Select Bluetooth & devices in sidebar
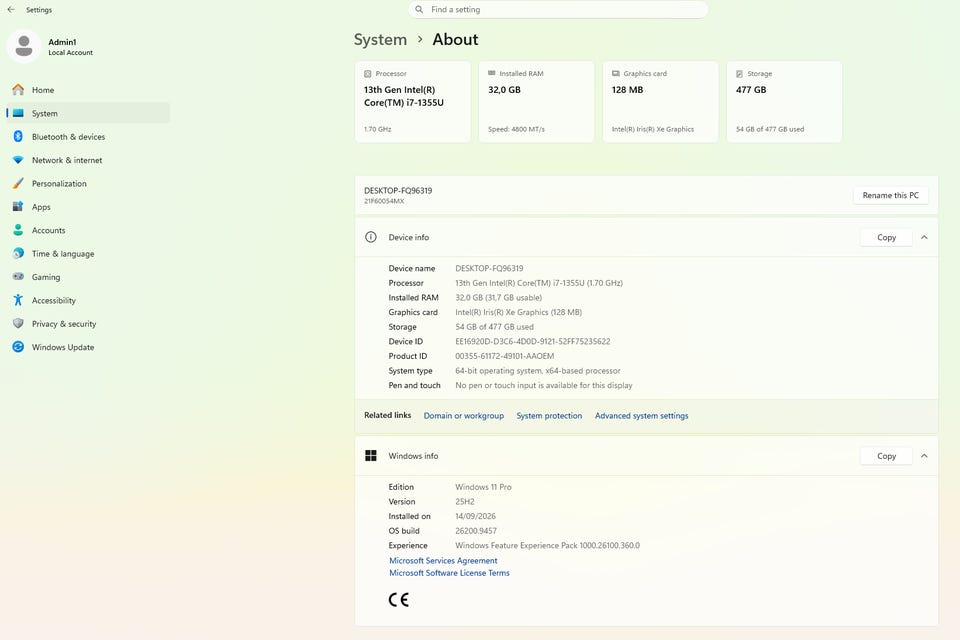Screen dimensions: 960x640 click(x=88, y=137)
